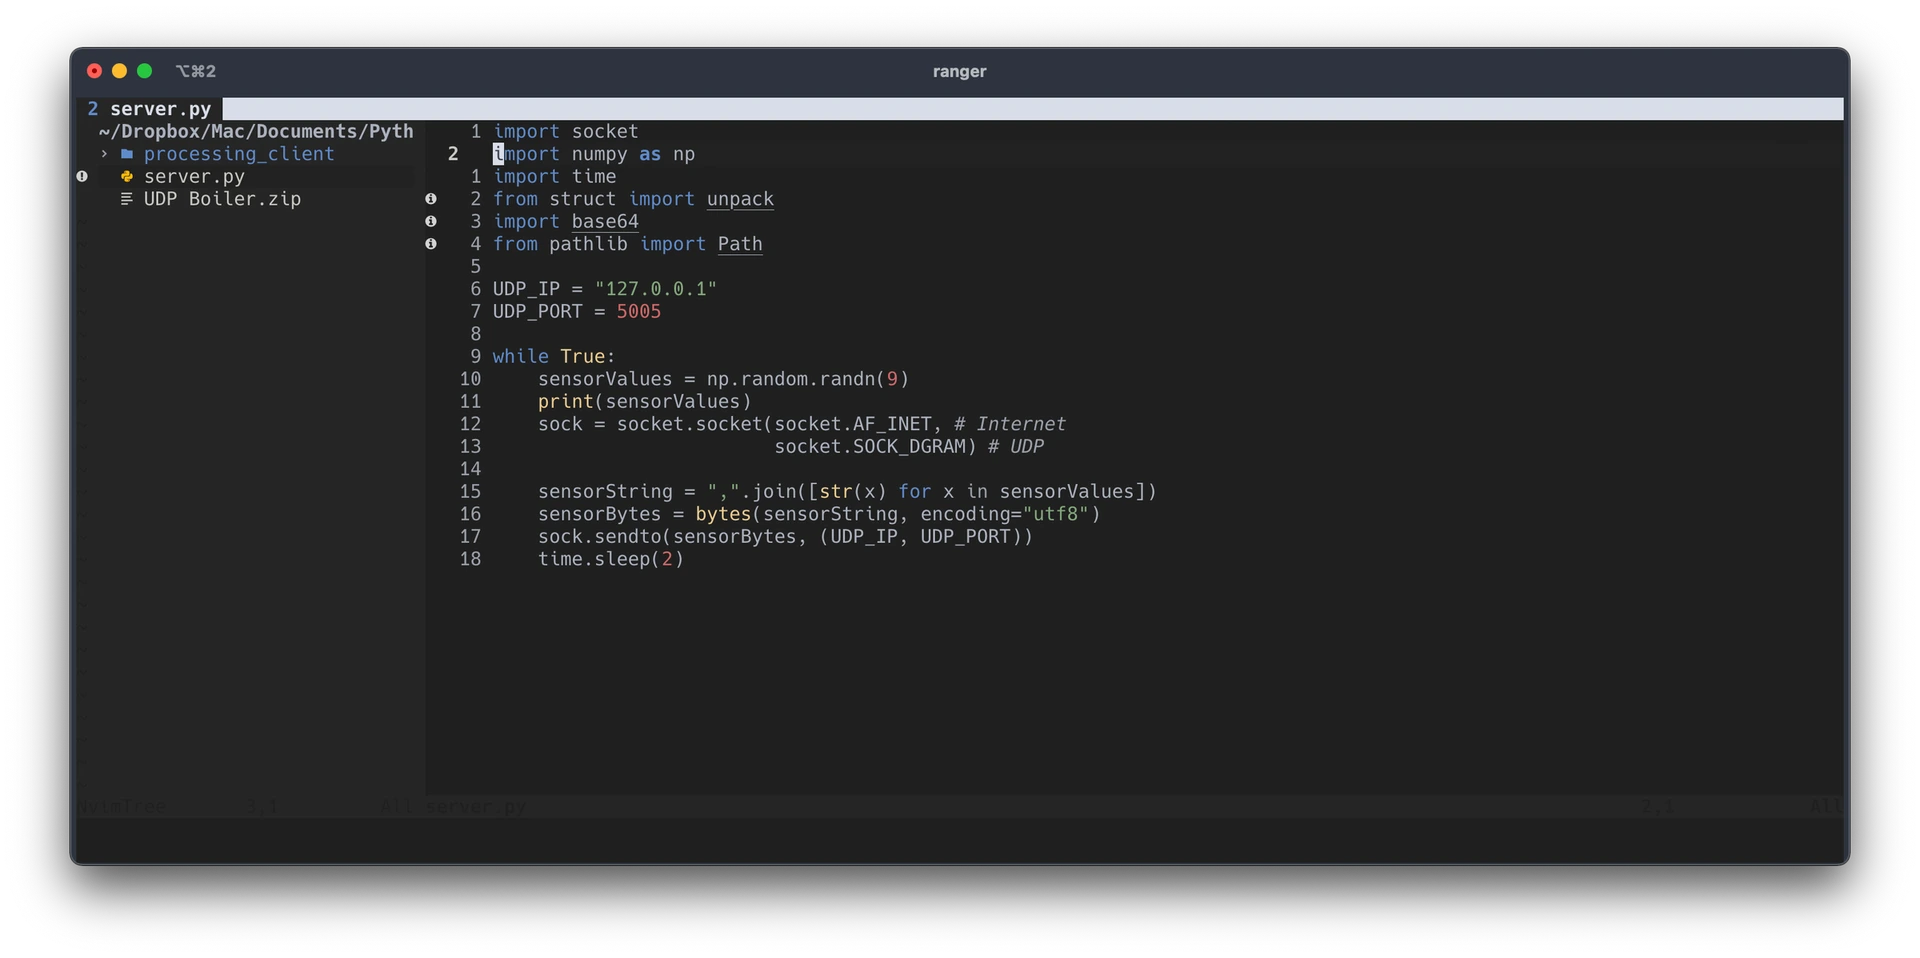Open UDP Boiler.zip from the file tree
This screenshot has height=958, width=1920.
point(222,199)
